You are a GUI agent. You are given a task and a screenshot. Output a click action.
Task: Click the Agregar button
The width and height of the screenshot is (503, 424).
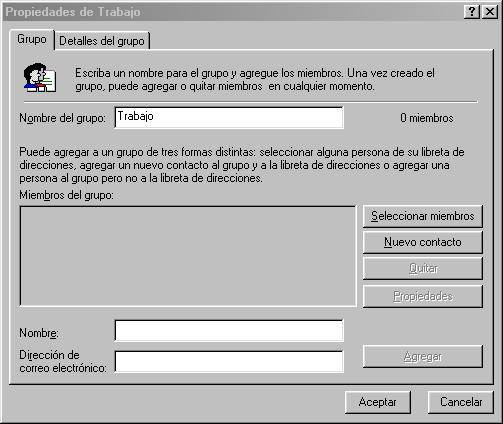tap(423, 356)
